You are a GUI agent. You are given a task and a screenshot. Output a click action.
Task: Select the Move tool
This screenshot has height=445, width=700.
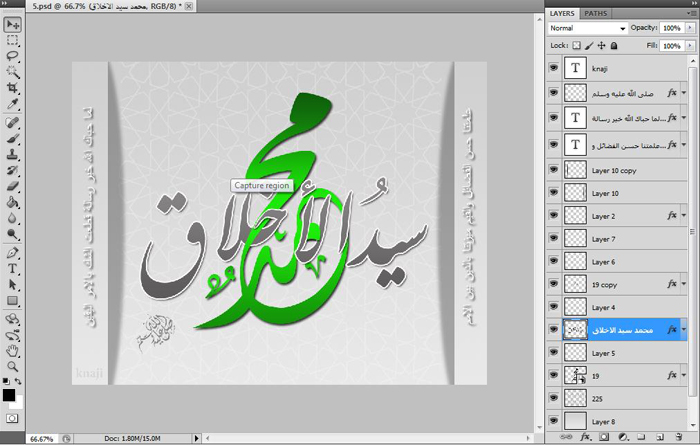pos(13,25)
